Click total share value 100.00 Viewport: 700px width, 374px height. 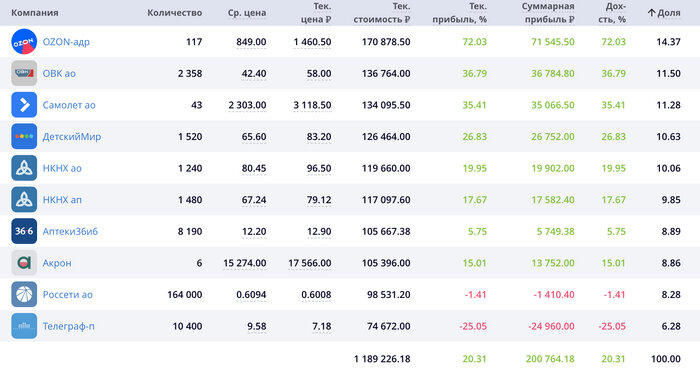[x=666, y=359]
